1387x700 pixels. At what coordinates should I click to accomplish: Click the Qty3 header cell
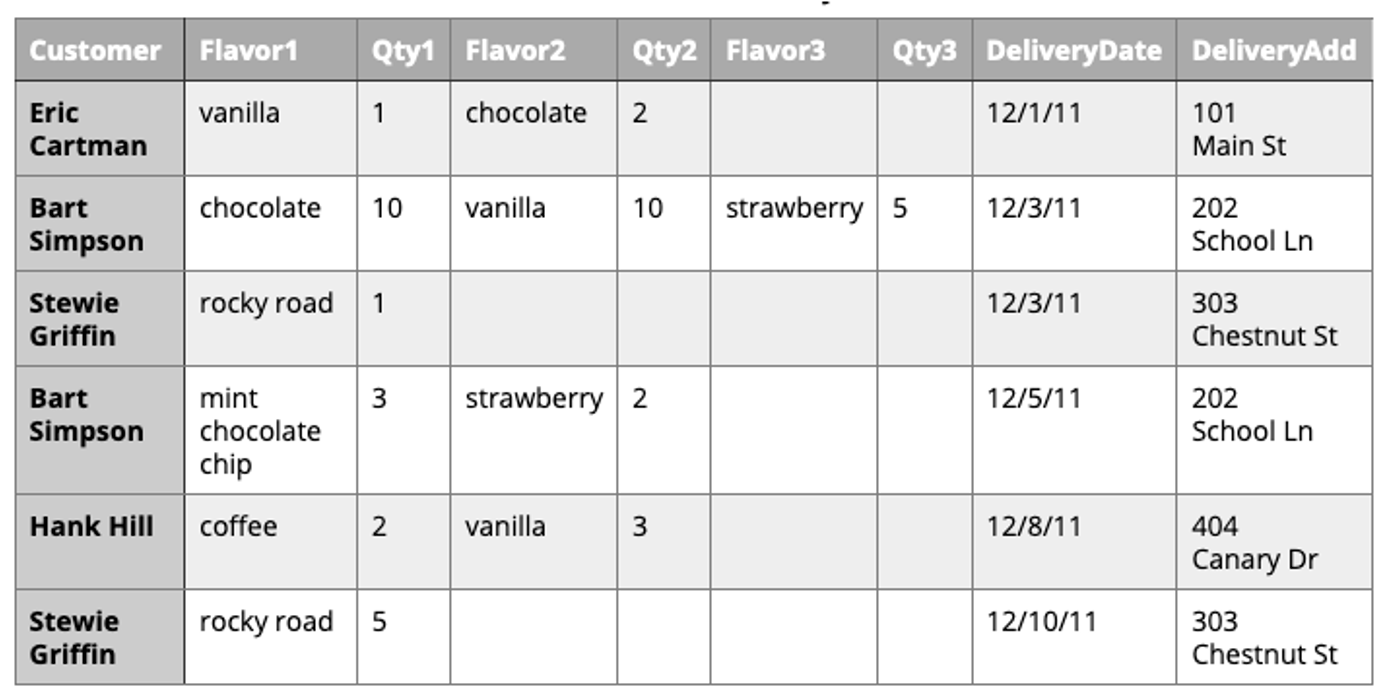tap(924, 50)
